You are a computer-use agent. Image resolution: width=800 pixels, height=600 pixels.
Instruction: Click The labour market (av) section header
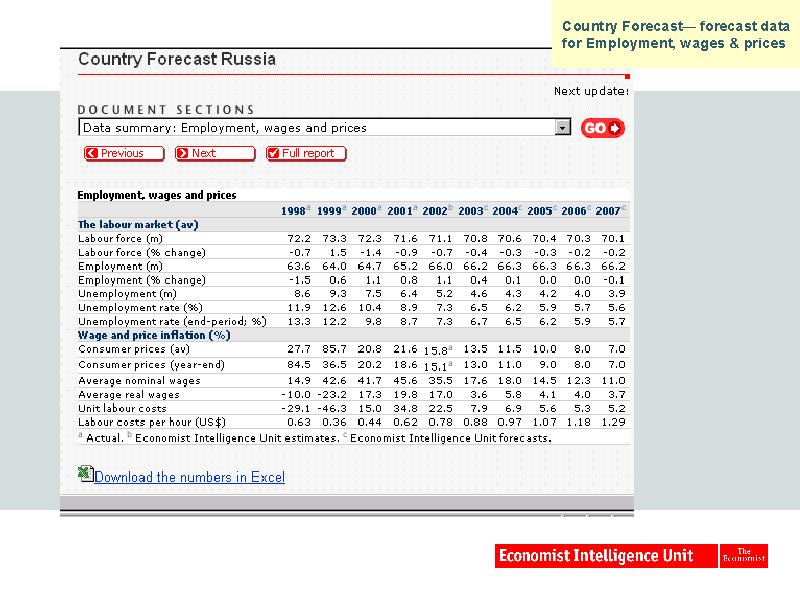pyautogui.click(x=138, y=224)
